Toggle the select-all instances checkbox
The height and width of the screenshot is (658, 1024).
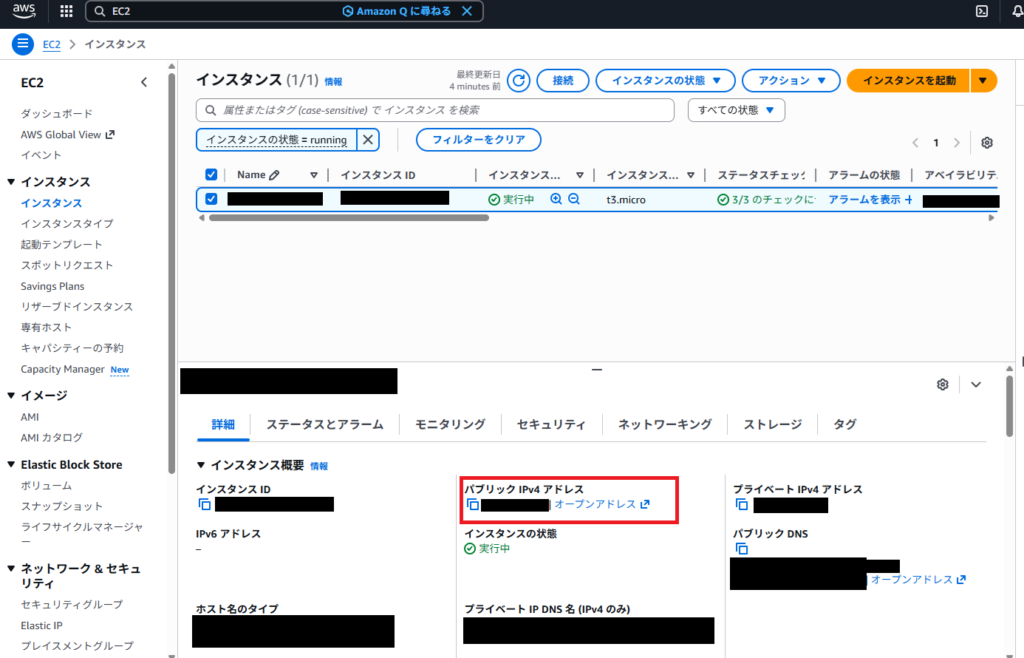pos(211,174)
